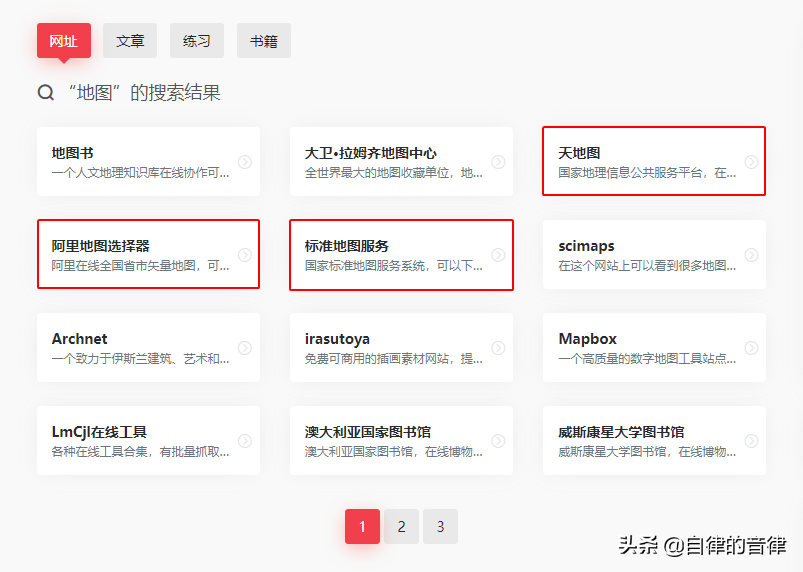Switch to the 文章 tab

130,40
